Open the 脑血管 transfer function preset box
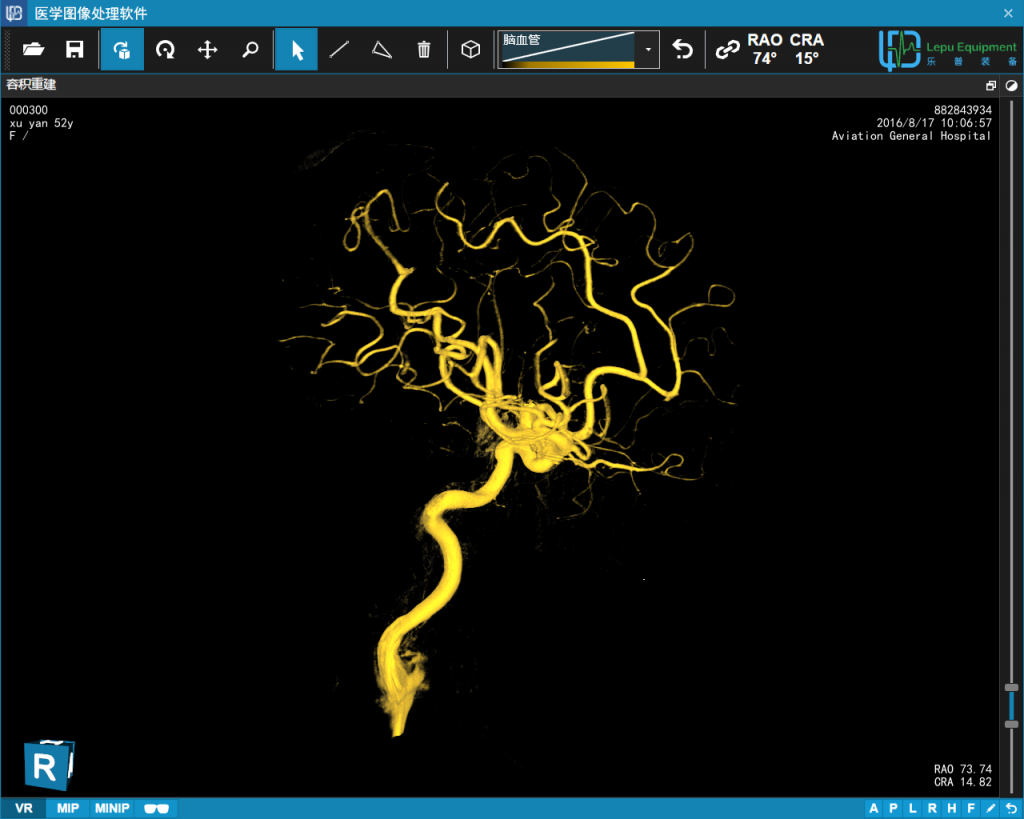 [568, 49]
